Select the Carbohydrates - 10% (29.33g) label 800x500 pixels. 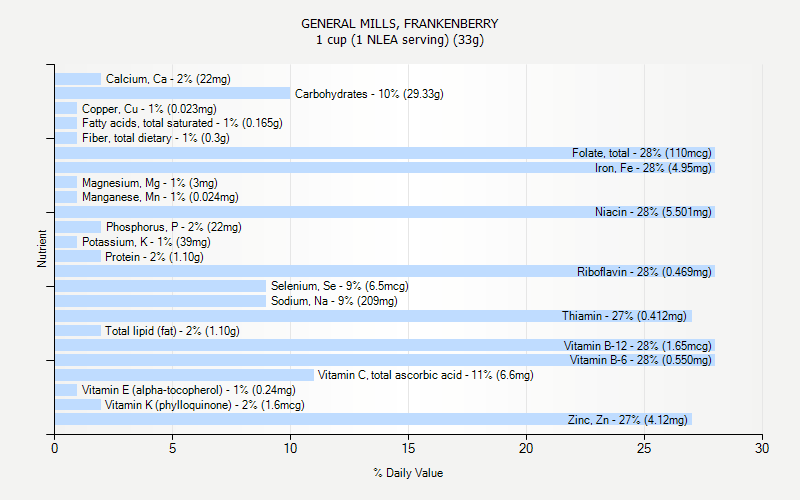(x=369, y=94)
